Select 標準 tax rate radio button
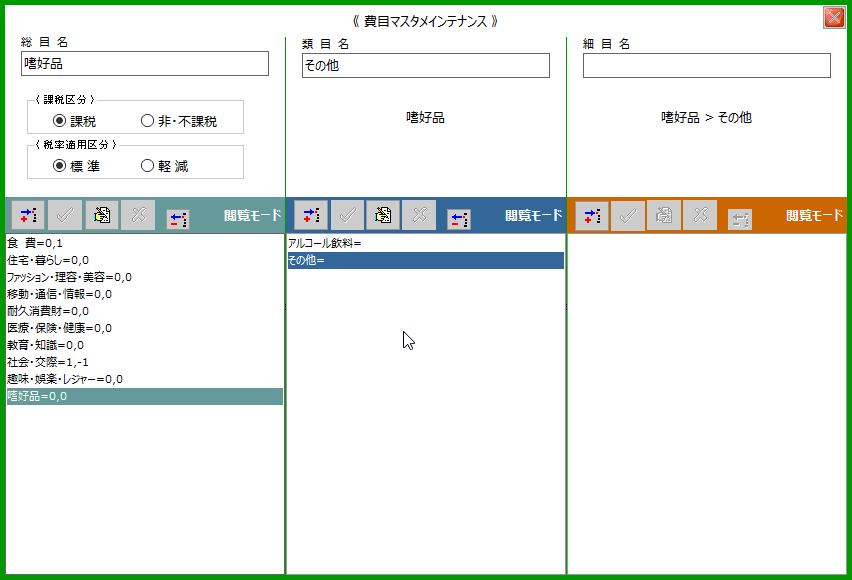Image resolution: width=852 pixels, height=580 pixels. [x=77, y=166]
